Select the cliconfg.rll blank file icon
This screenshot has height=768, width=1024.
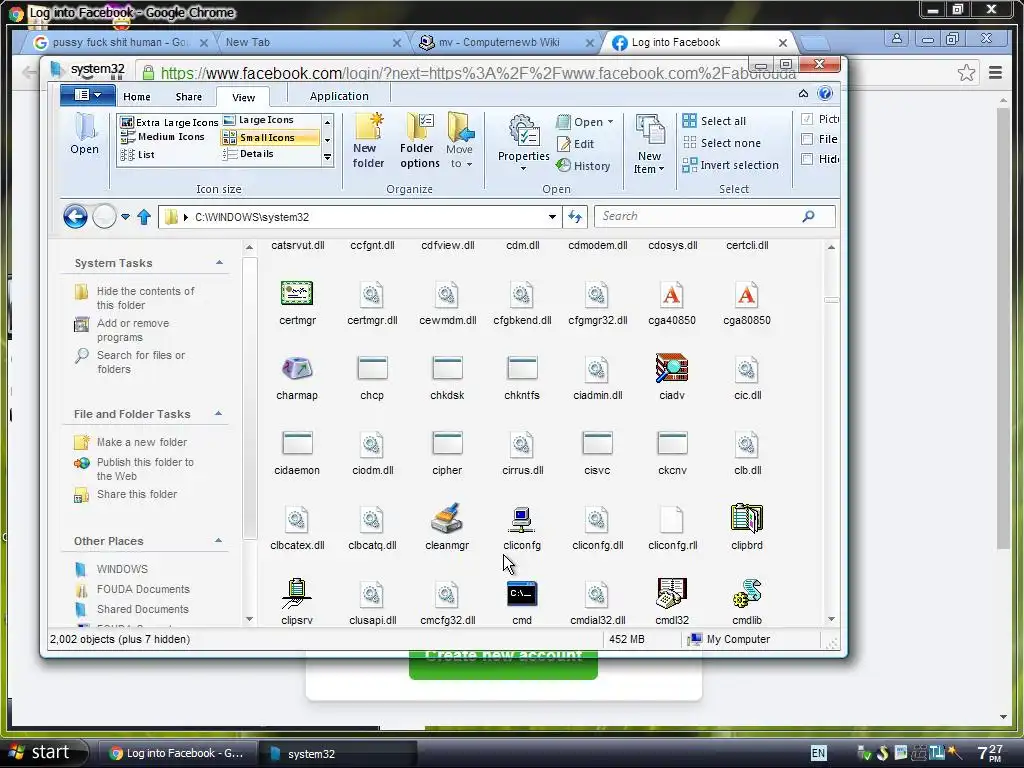coord(672,519)
